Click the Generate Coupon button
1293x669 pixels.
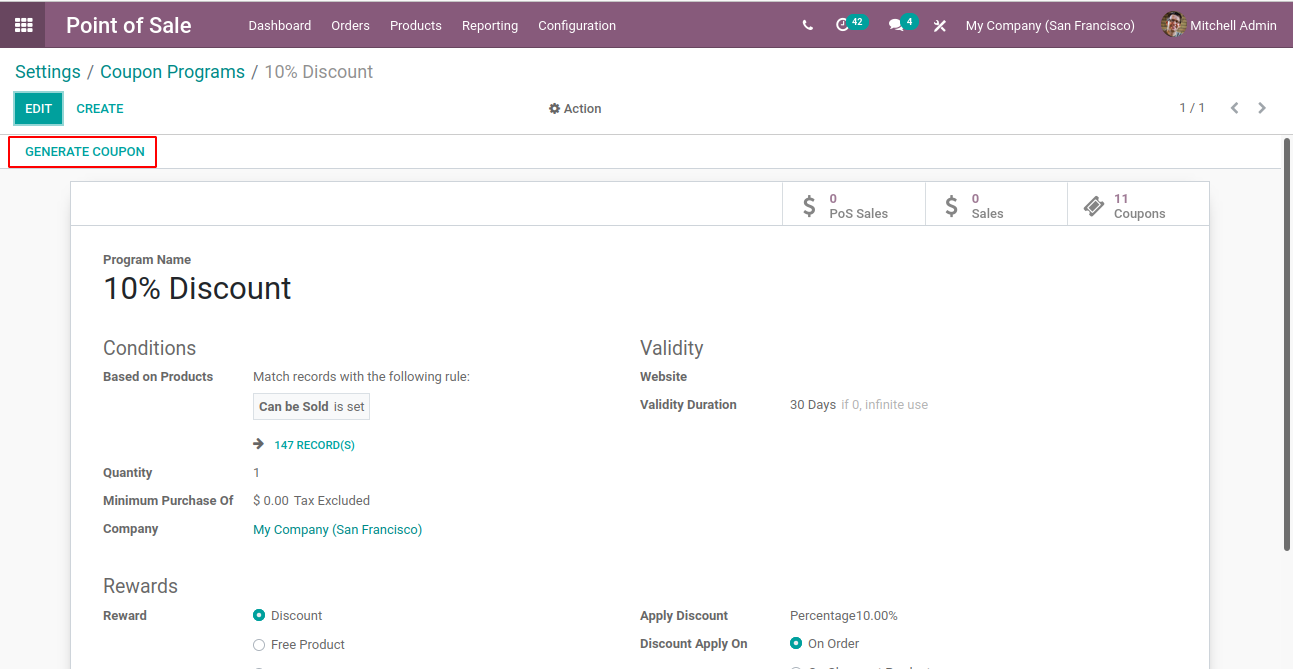click(85, 152)
